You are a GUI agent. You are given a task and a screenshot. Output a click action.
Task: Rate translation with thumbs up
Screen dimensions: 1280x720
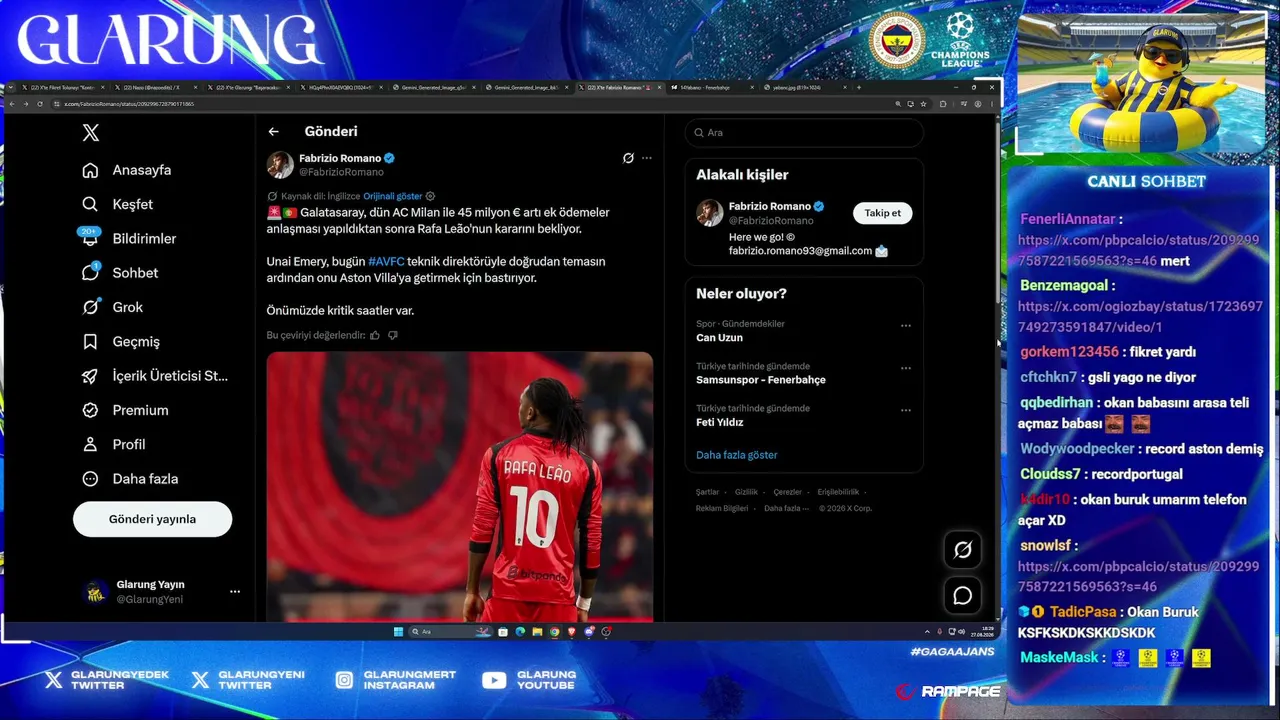375,335
